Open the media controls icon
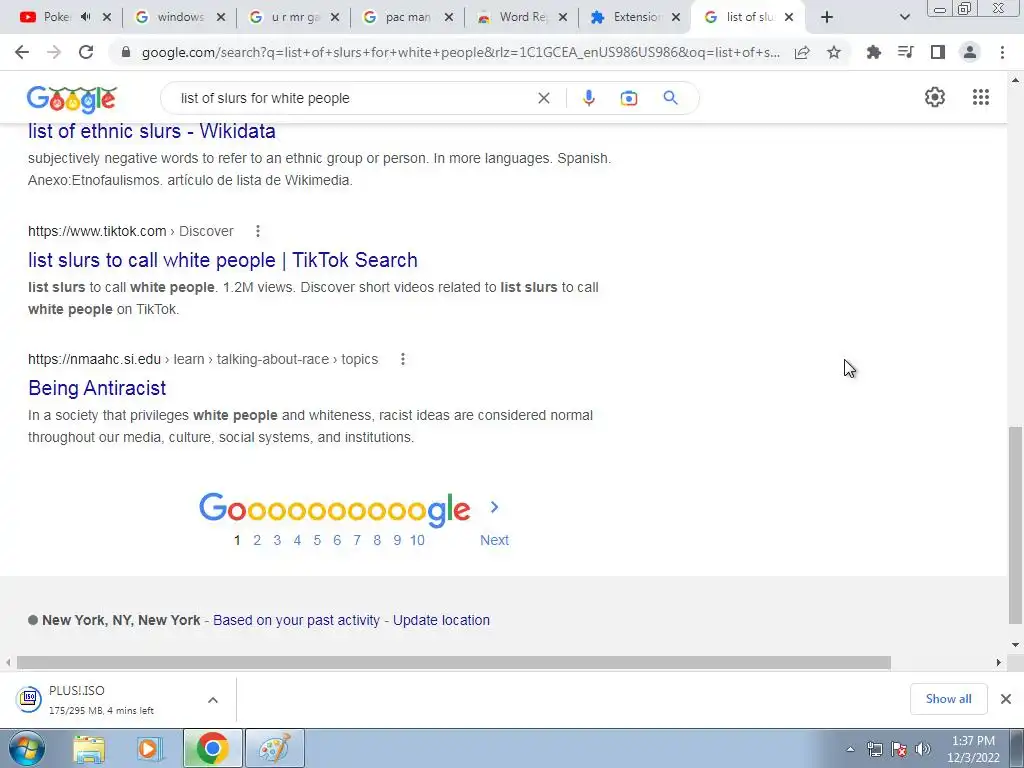 coord(906,52)
